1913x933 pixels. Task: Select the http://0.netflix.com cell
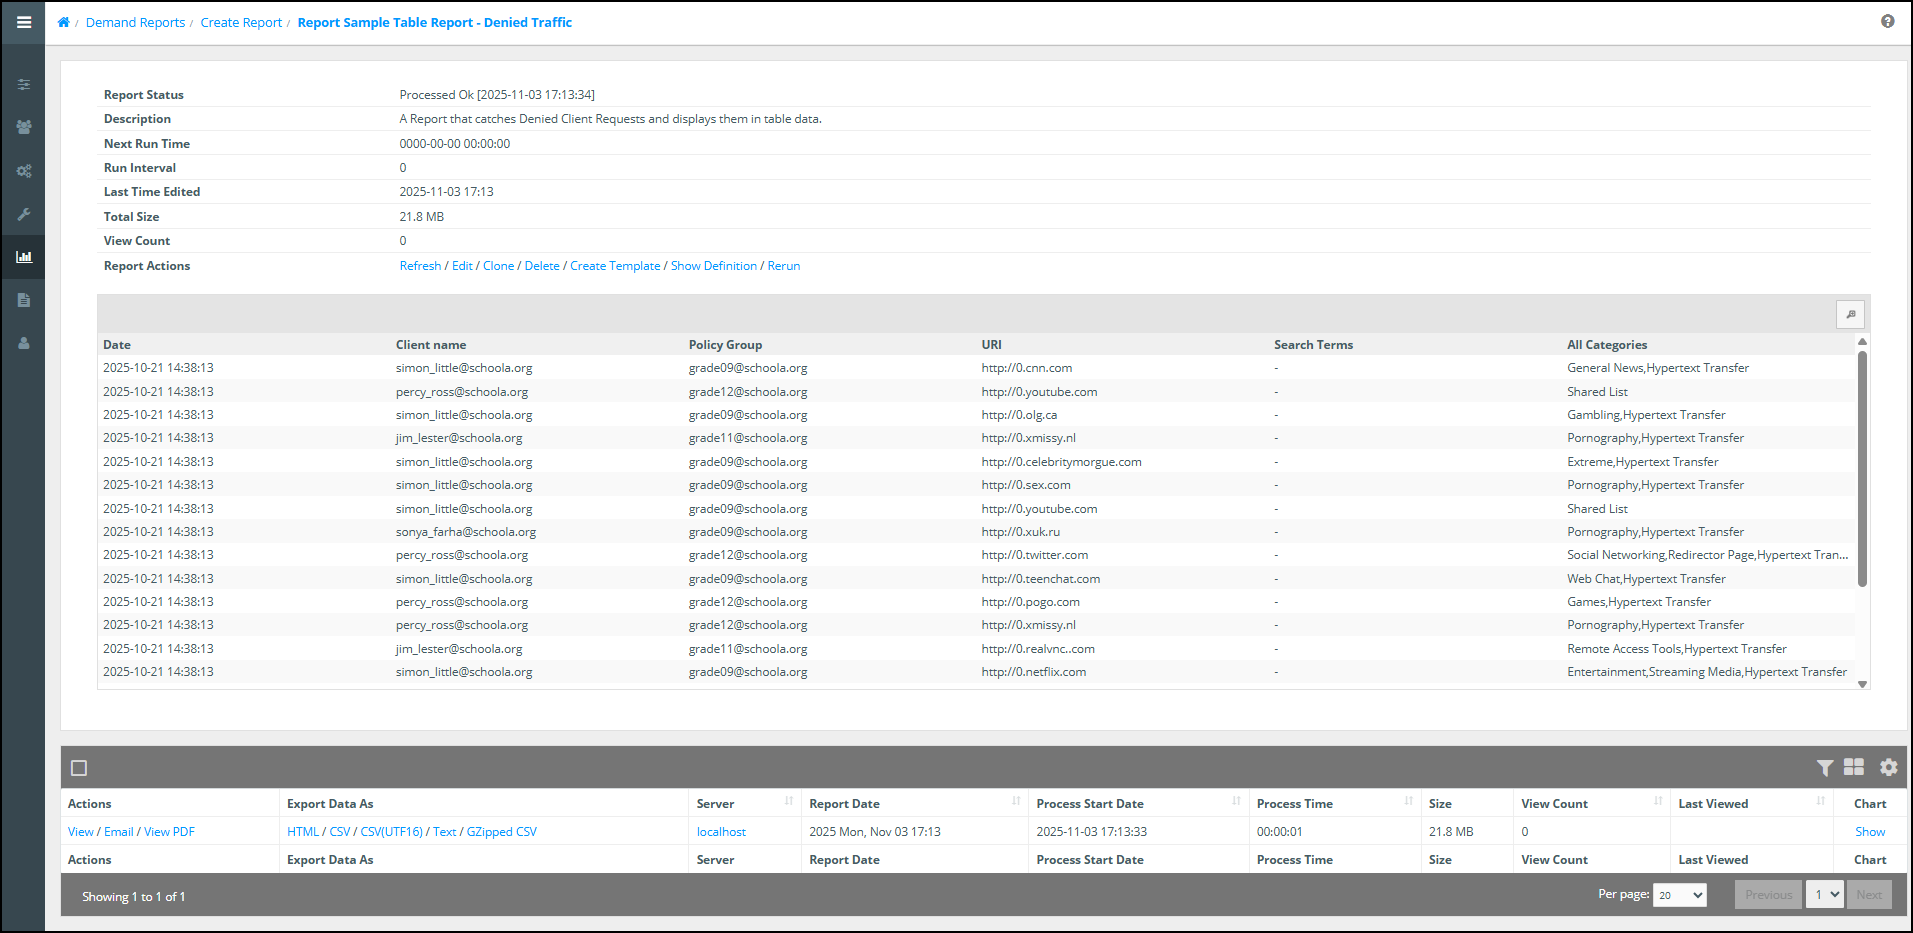1034,672
